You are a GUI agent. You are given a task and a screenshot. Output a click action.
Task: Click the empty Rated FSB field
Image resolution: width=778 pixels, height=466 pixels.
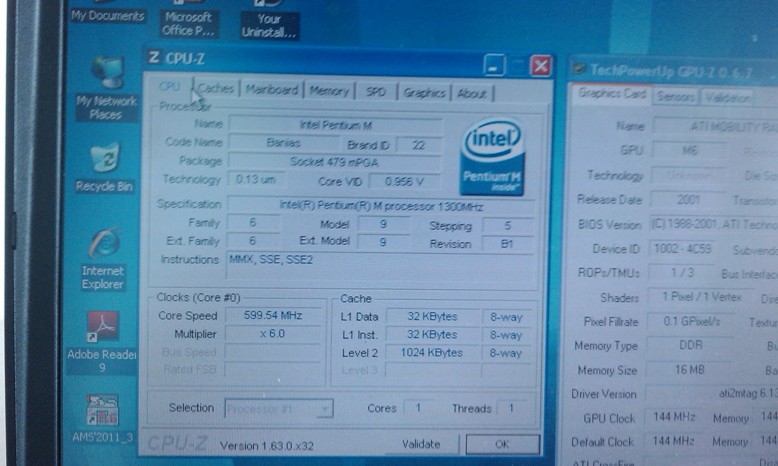coord(273,370)
